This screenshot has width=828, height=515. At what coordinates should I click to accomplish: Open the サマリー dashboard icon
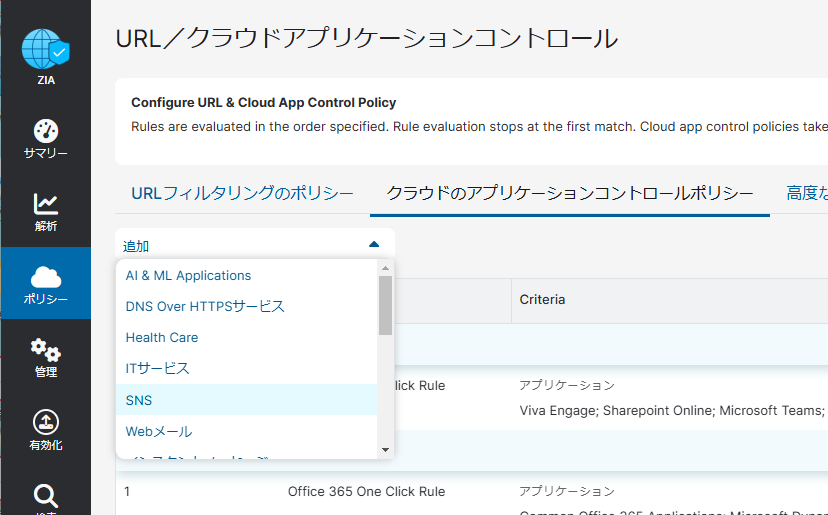click(x=46, y=131)
